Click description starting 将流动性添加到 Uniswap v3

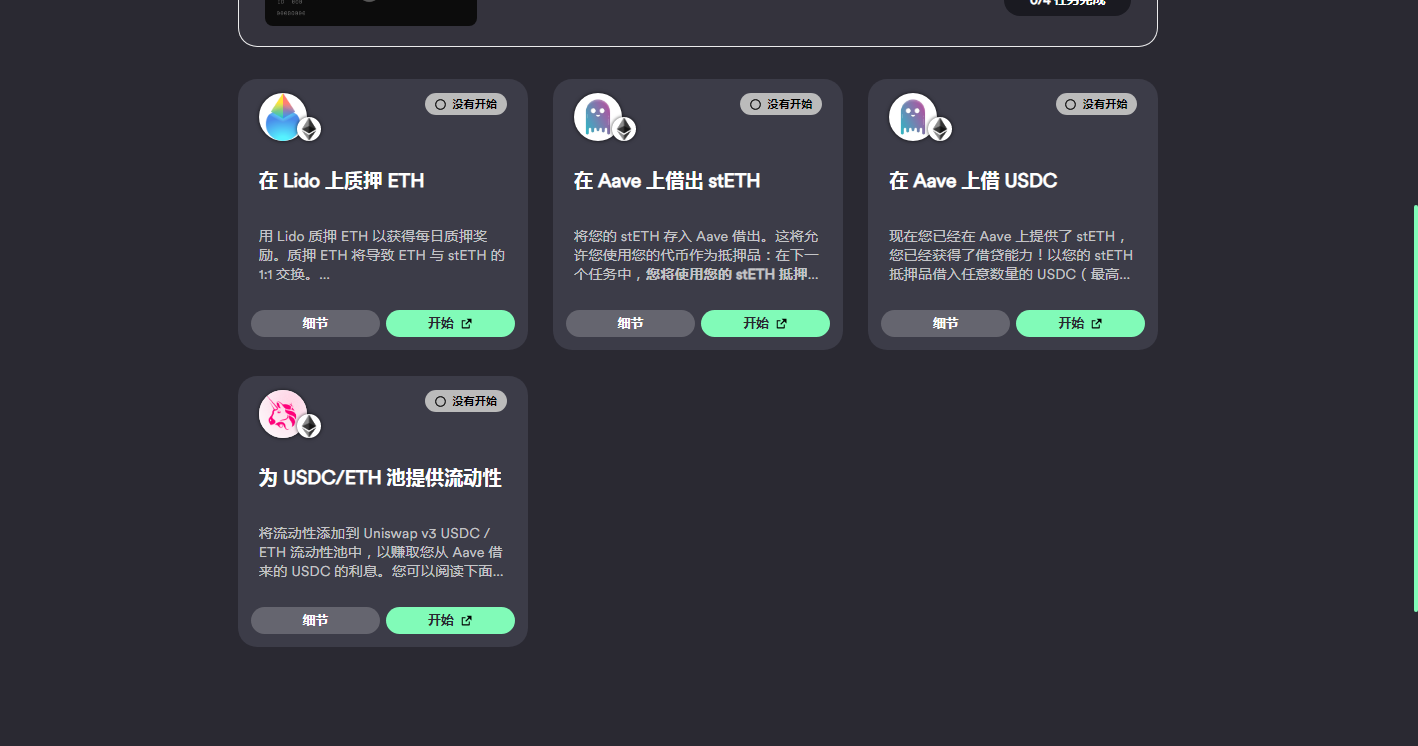pos(382,552)
